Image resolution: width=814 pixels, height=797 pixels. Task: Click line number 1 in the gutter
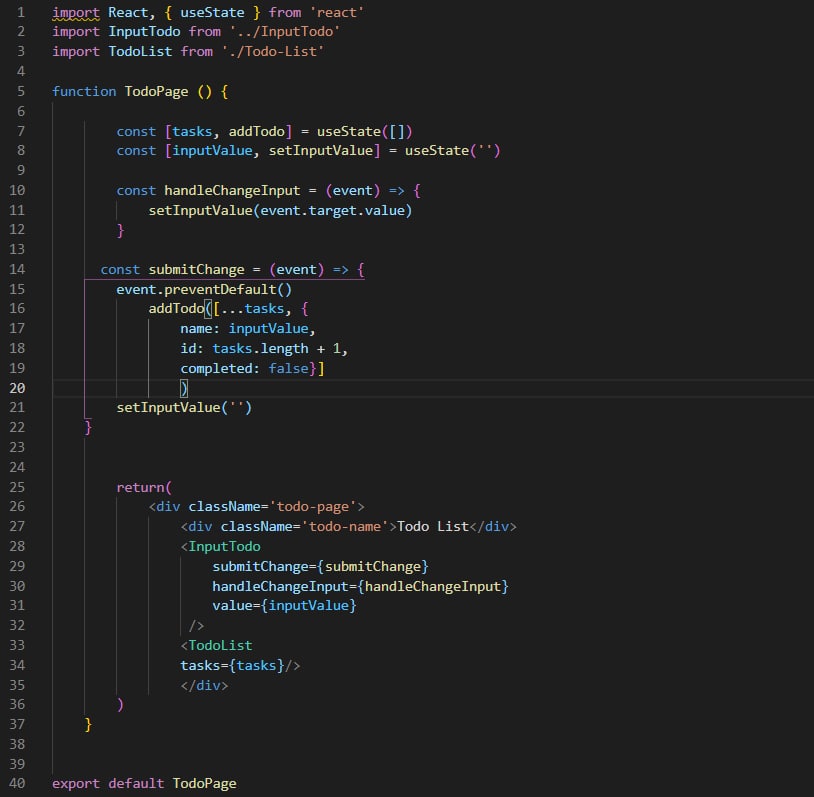coord(21,12)
